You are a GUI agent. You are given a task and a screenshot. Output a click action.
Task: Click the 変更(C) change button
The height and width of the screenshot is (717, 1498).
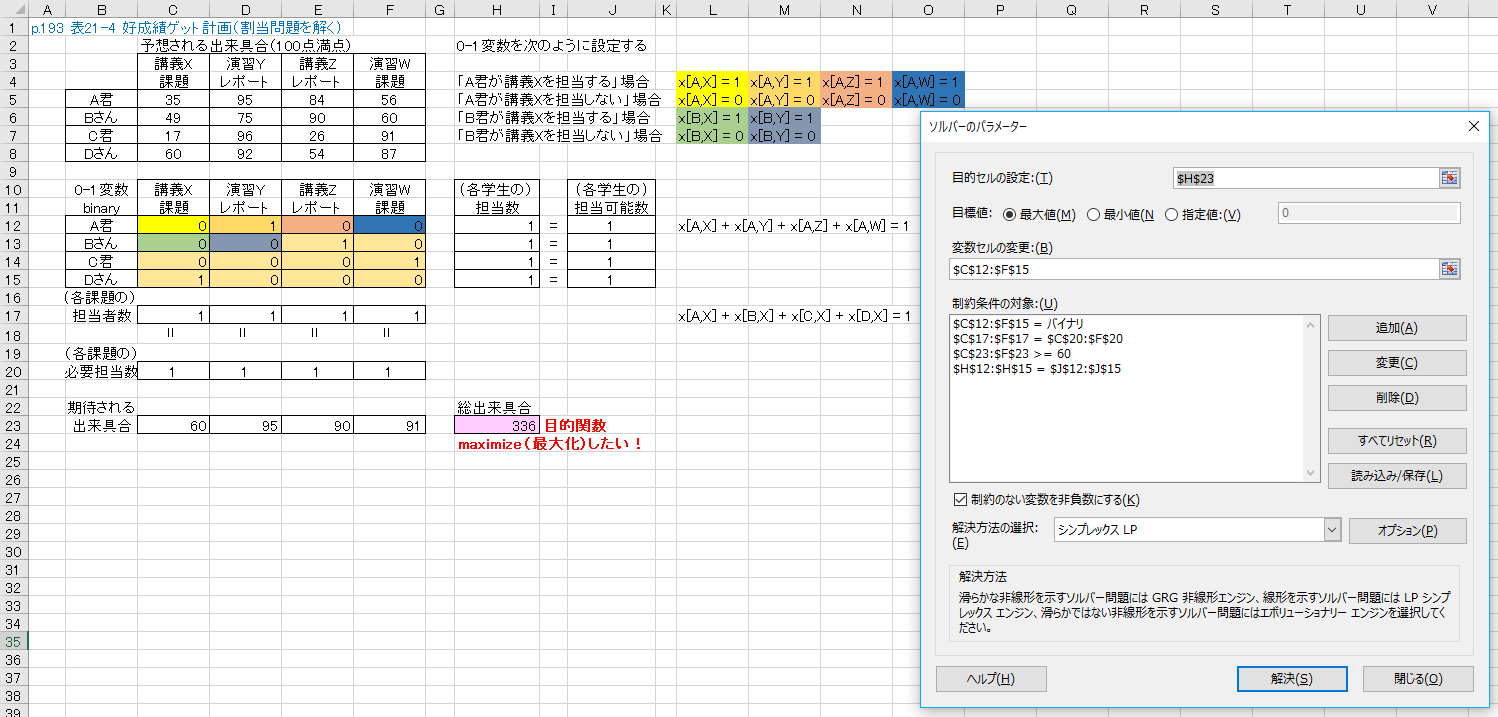(1396, 363)
